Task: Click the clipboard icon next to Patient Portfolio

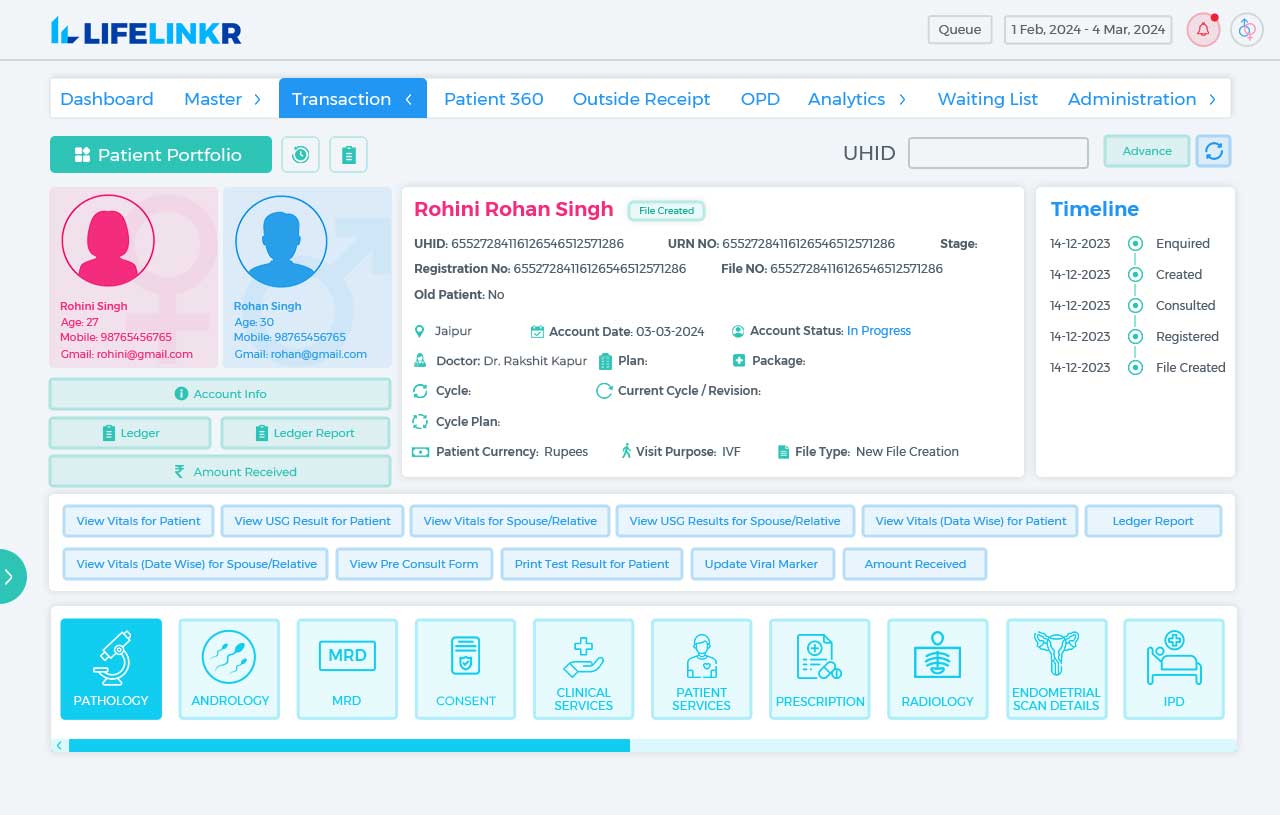Action: point(348,155)
